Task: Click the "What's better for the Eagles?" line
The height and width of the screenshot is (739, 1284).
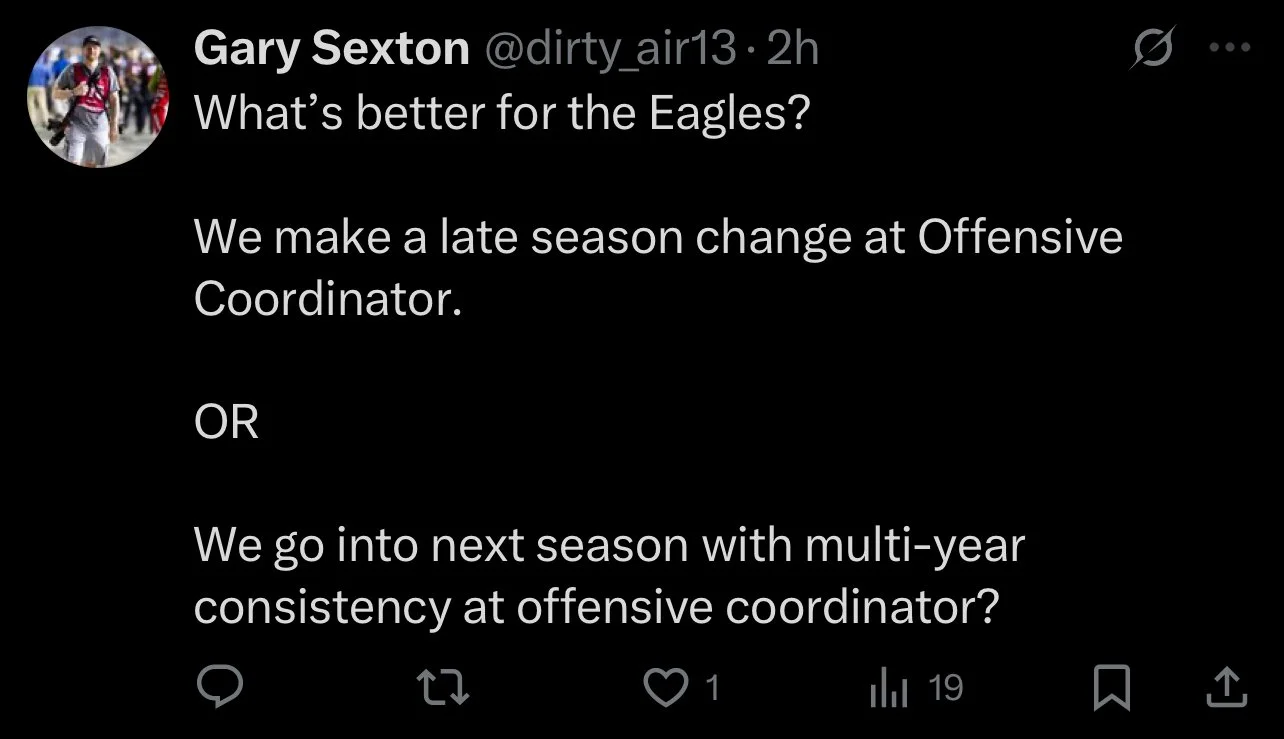Action: (500, 114)
